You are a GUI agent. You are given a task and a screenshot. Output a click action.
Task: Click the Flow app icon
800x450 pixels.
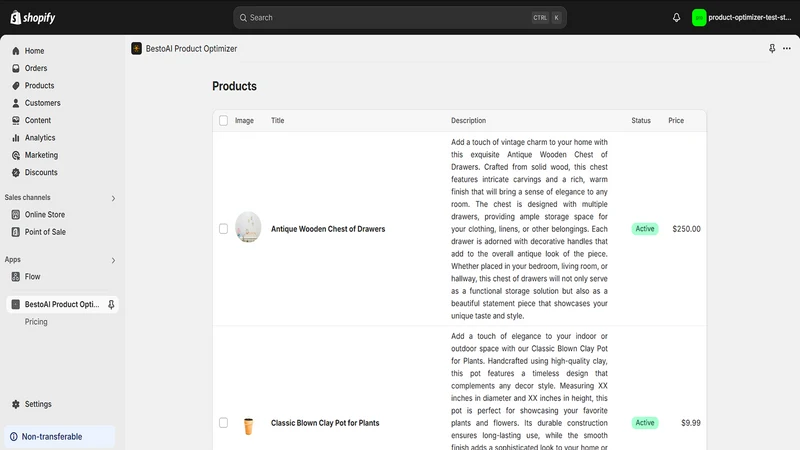click(x=16, y=277)
